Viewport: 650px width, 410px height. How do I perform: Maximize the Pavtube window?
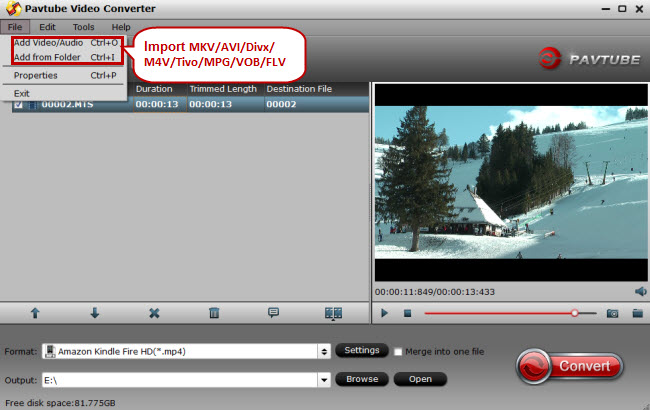tap(622, 8)
